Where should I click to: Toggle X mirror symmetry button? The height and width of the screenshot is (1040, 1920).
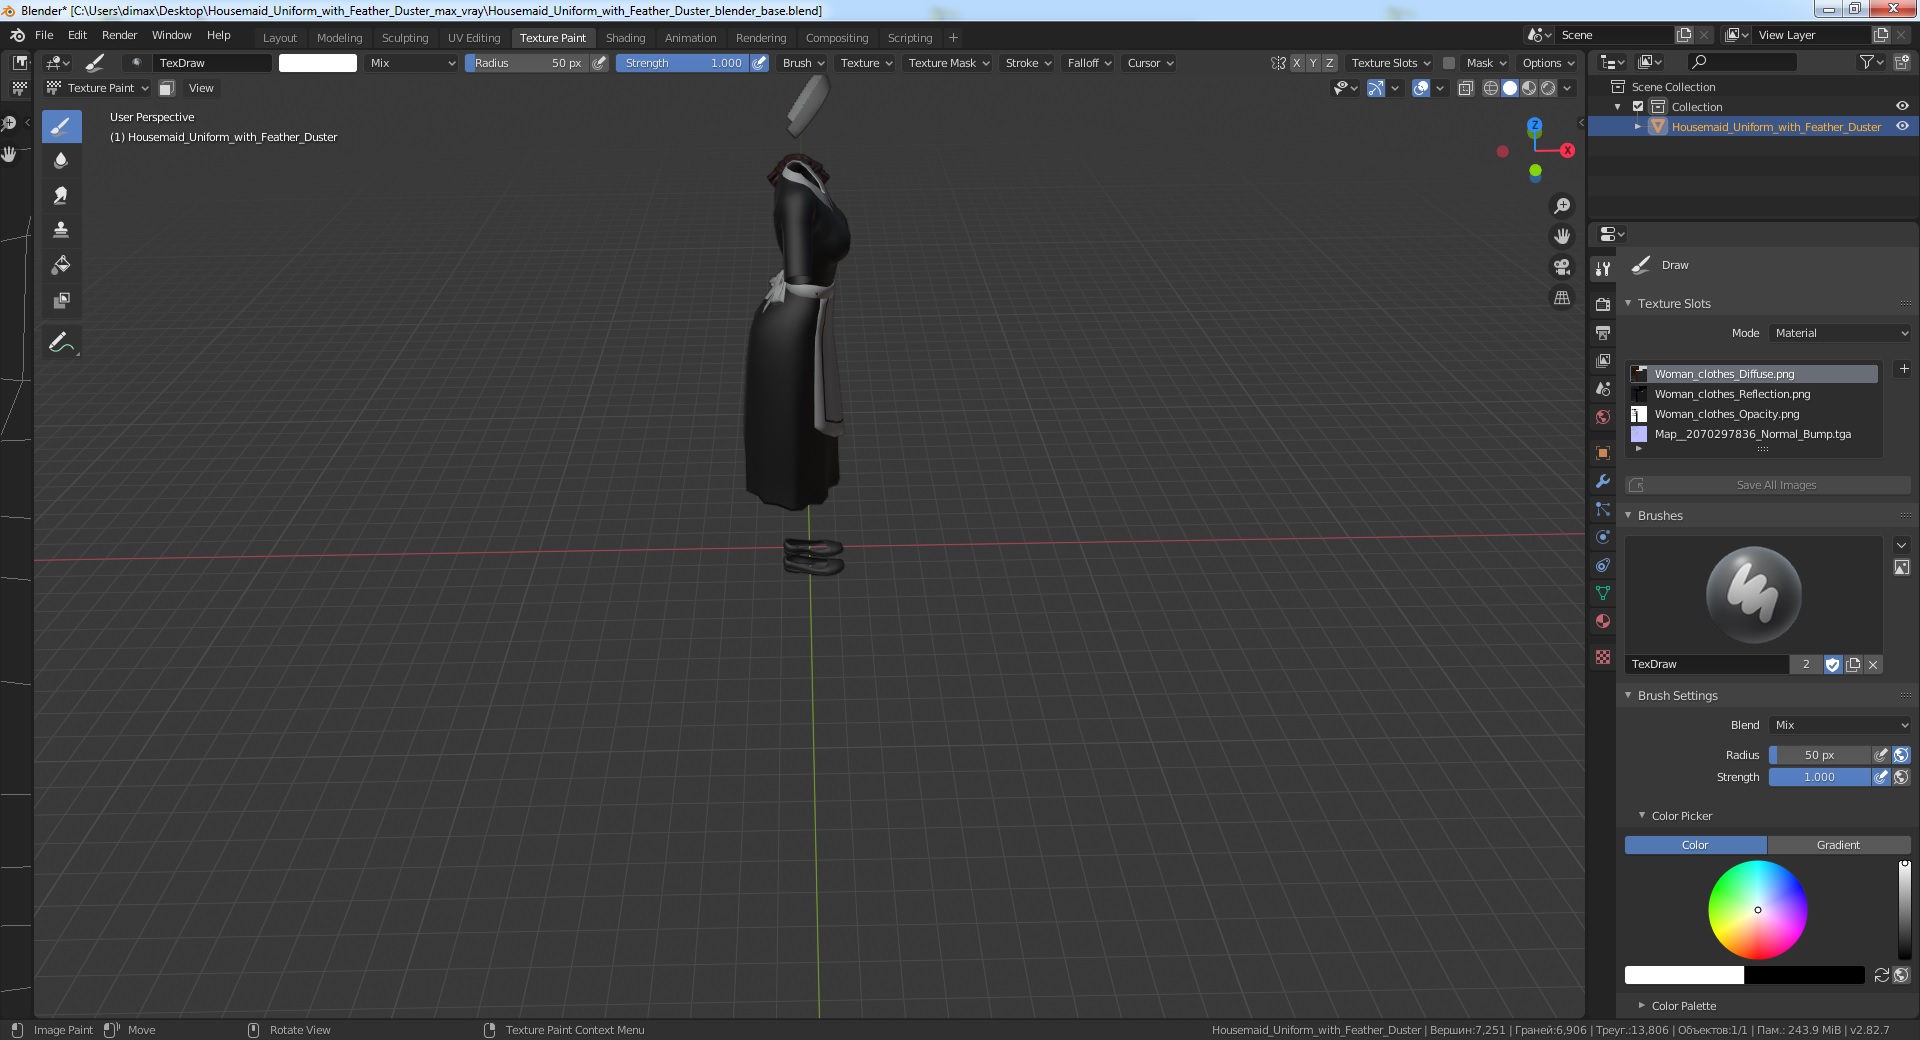click(x=1297, y=63)
